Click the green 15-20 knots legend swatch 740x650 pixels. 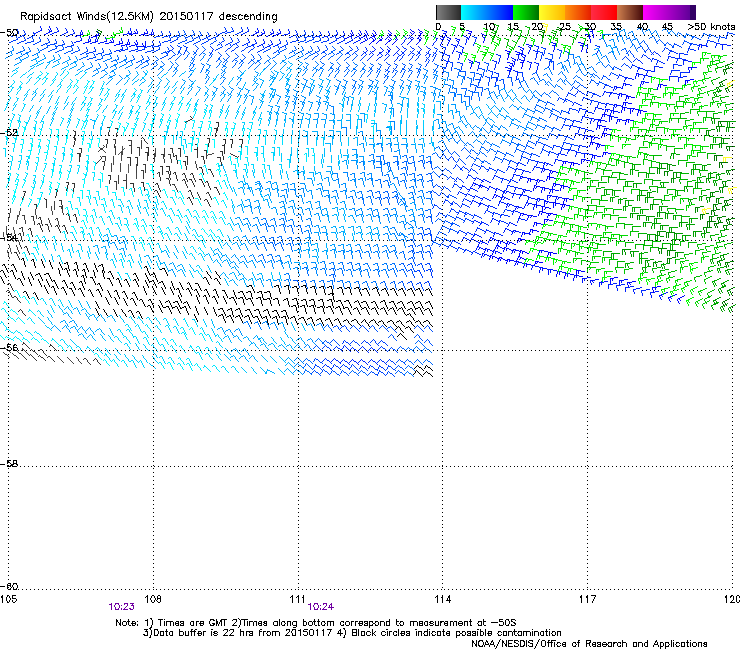(x=526, y=12)
